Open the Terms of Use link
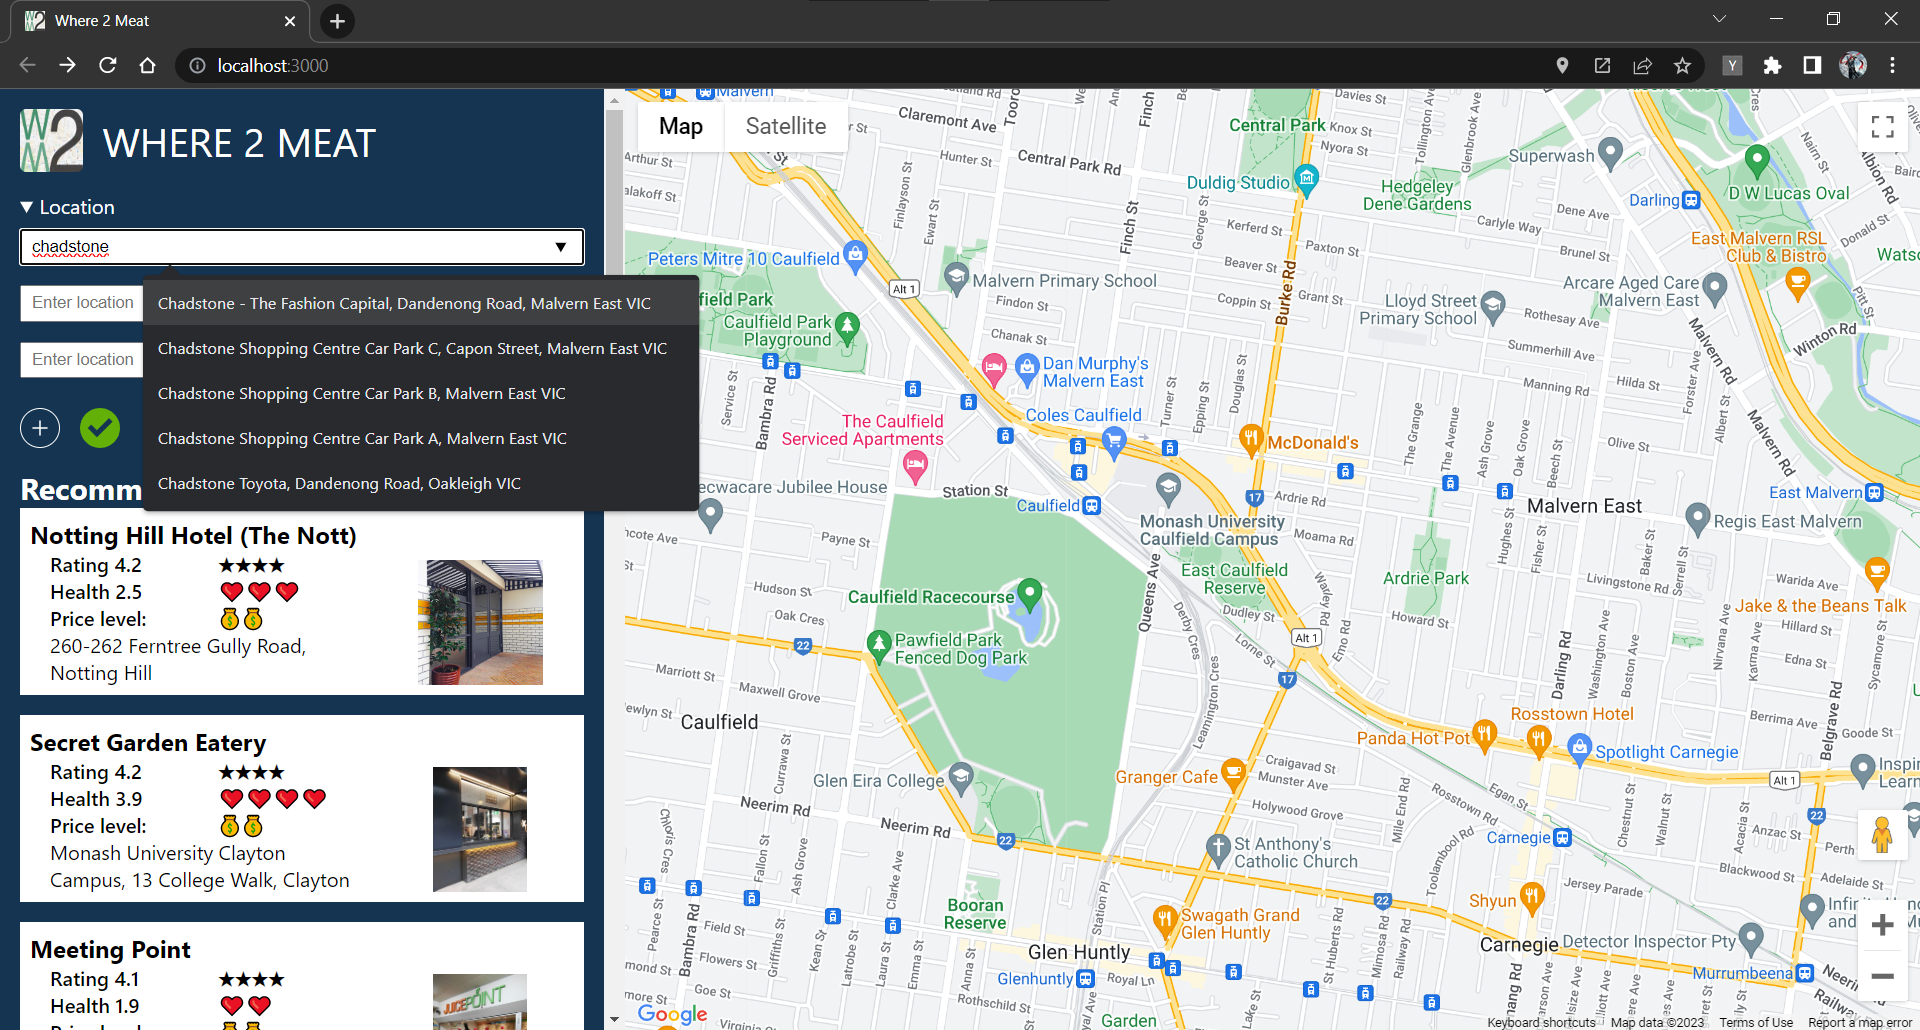The height and width of the screenshot is (1030, 1920). [x=1756, y=1022]
